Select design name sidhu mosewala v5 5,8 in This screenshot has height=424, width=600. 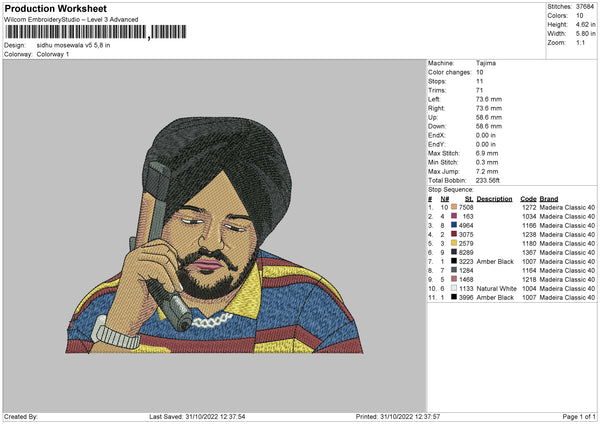click(73, 45)
